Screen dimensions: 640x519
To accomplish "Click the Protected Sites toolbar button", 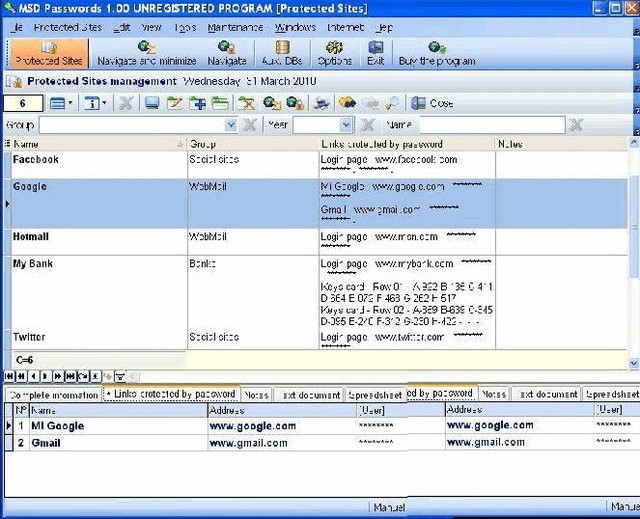I will (x=48, y=53).
